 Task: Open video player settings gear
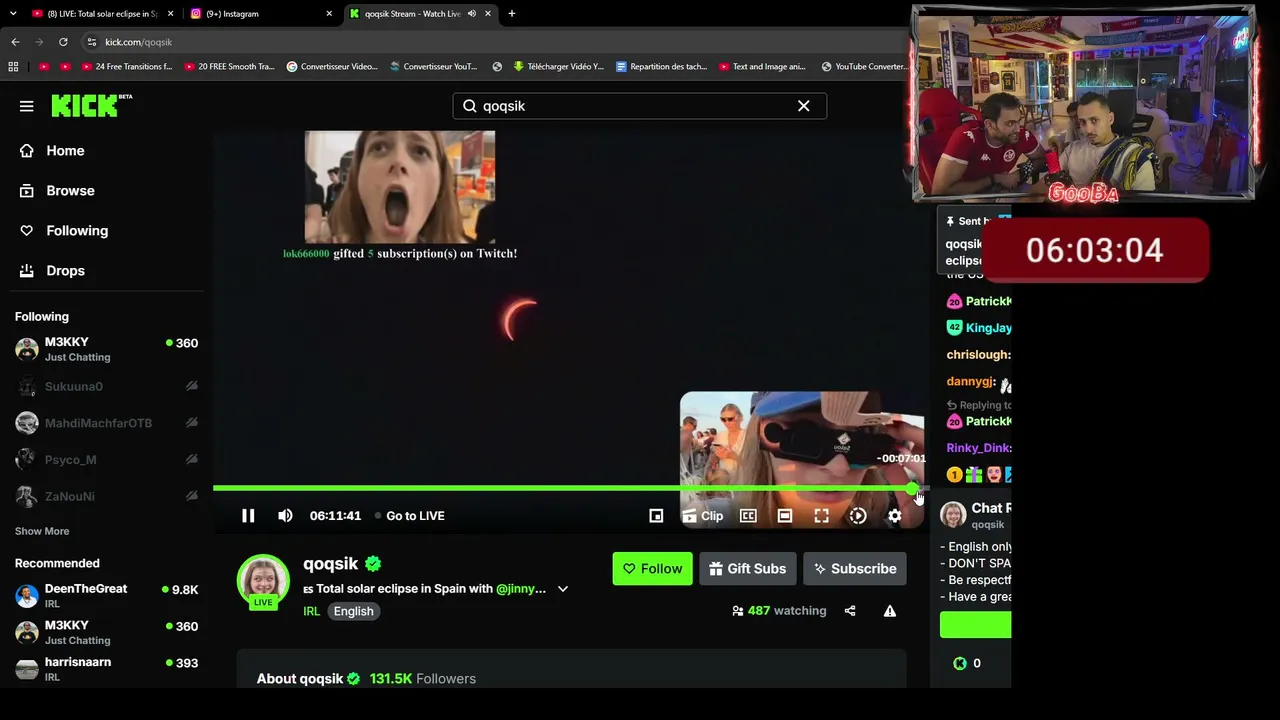click(894, 516)
